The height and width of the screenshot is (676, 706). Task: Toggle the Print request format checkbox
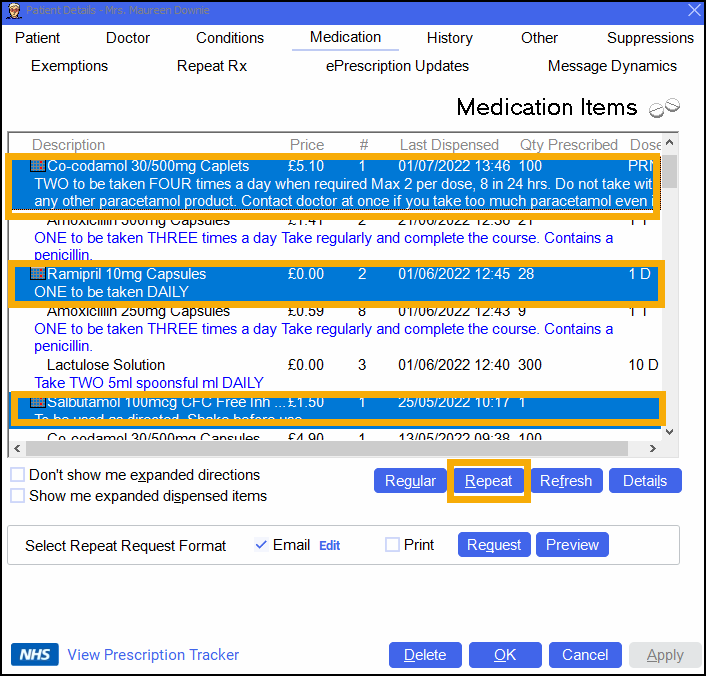pyautogui.click(x=393, y=545)
